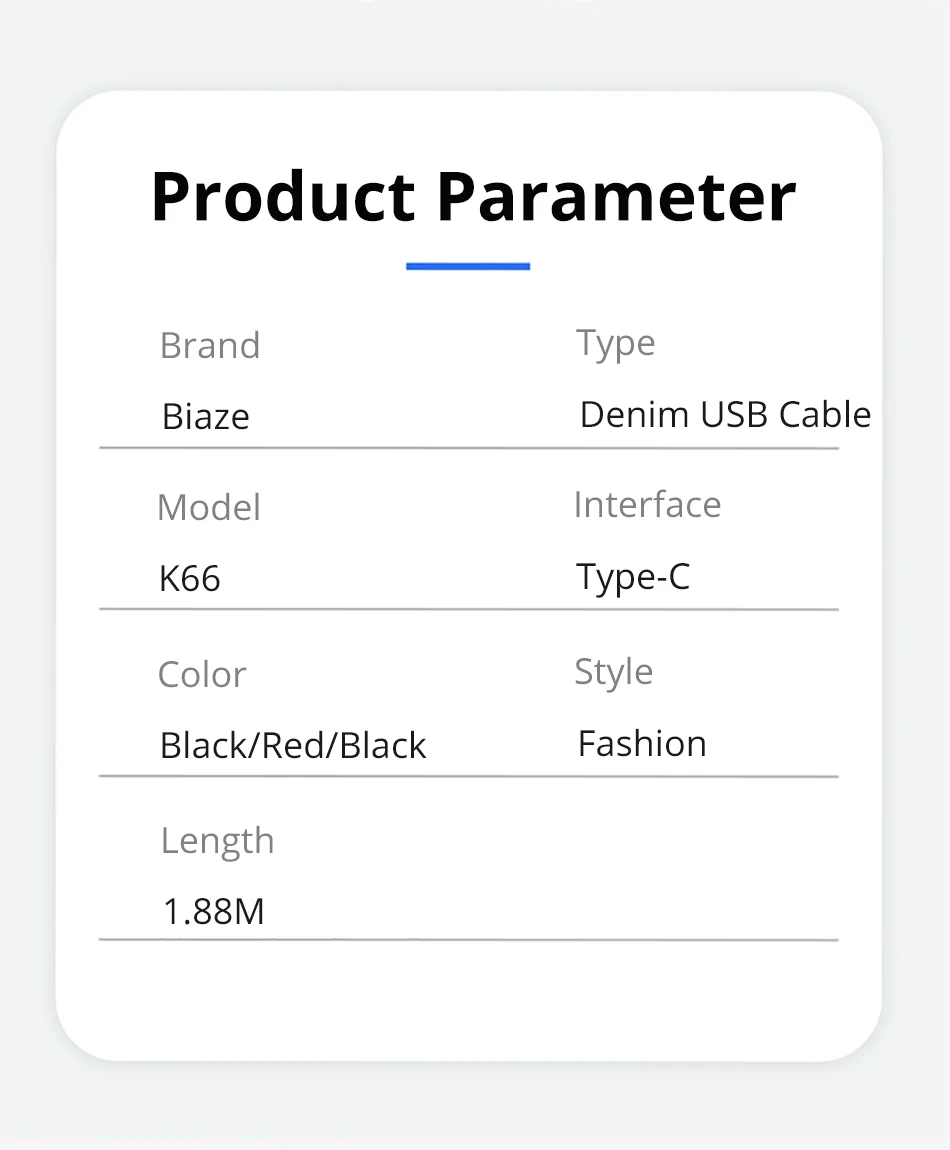Click the Biaze brand value
950x1150 pixels.
point(205,417)
